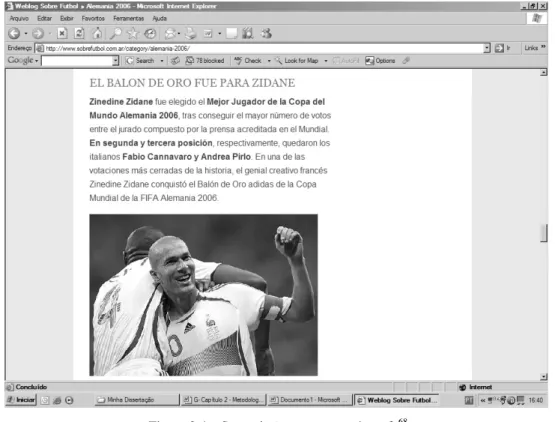
Task: Expand the address bar URL dropdown
Action: coord(487,48)
